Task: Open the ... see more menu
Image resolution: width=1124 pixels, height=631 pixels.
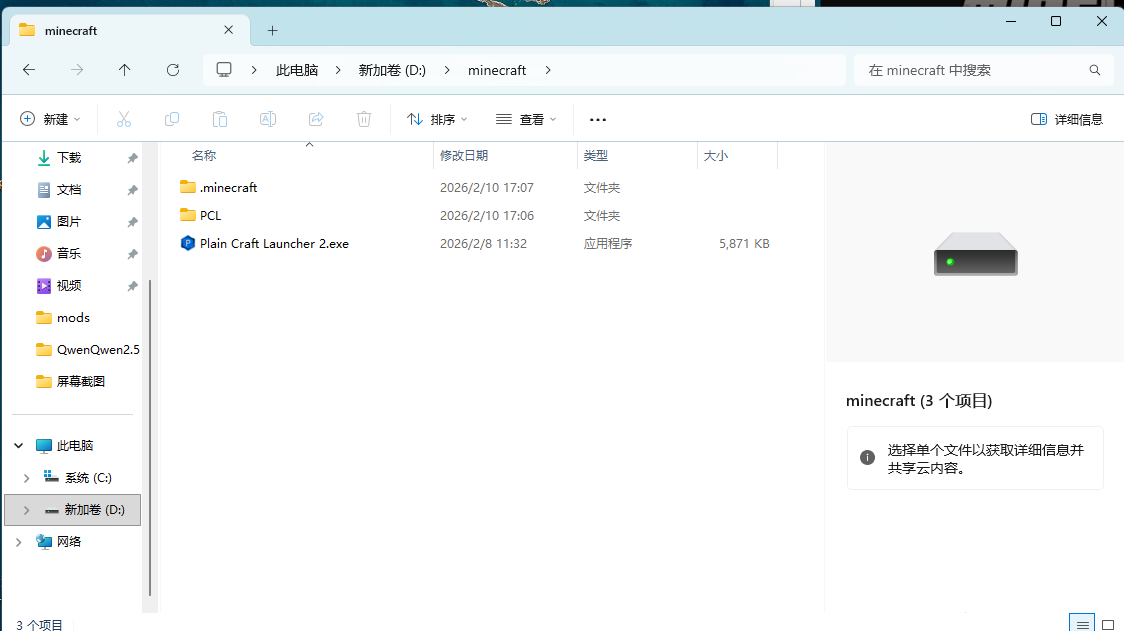Action: pos(597,119)
